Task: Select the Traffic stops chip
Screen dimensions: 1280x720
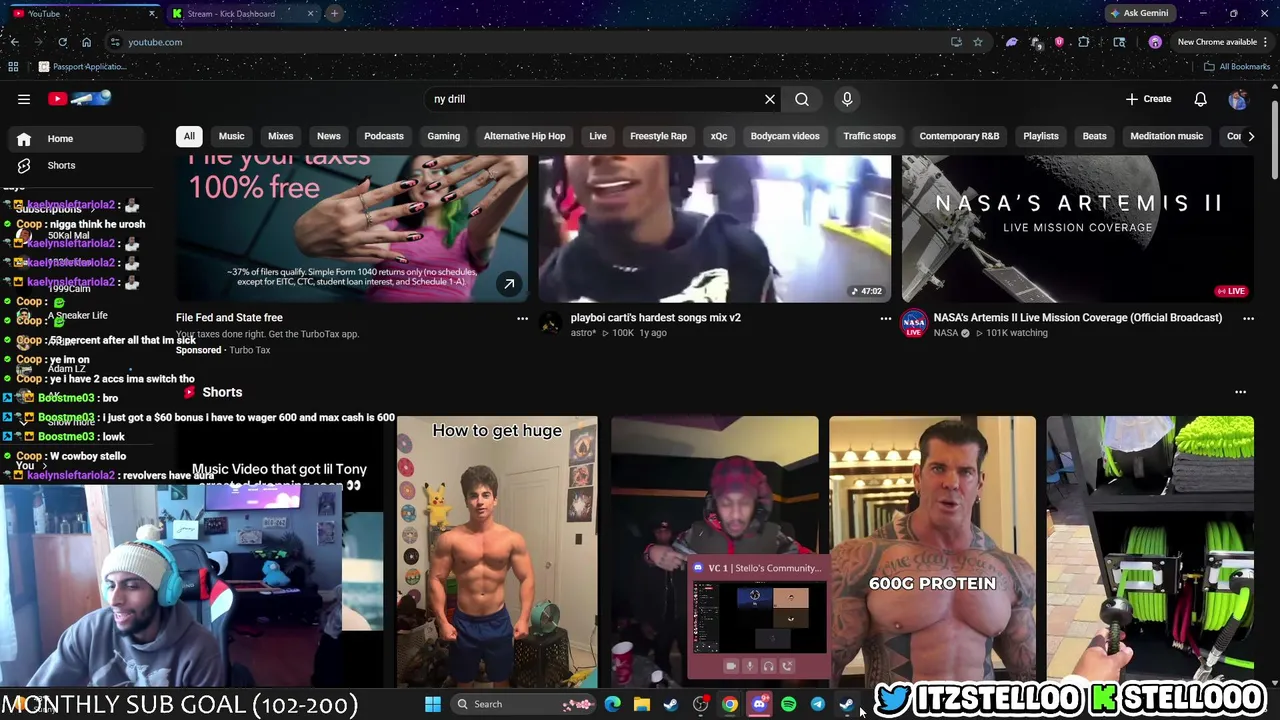Action: [x=869, y=136]
